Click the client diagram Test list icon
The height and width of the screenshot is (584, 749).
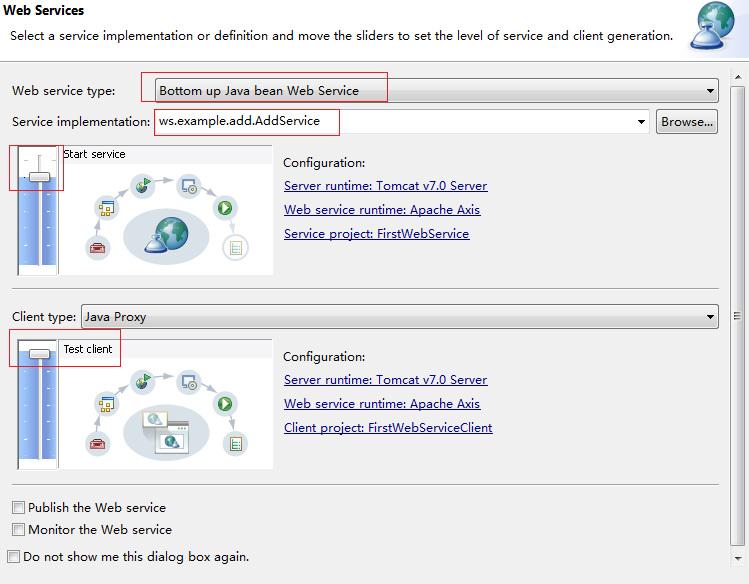click(235, 444)
